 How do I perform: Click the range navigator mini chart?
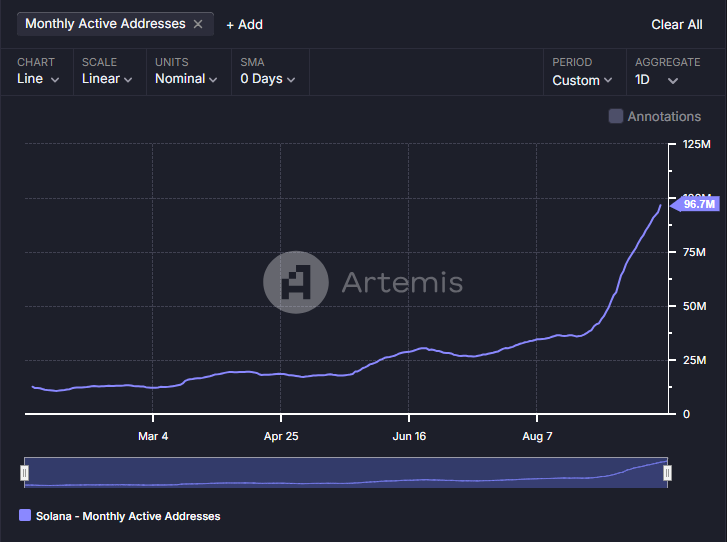tap(346, 472)
